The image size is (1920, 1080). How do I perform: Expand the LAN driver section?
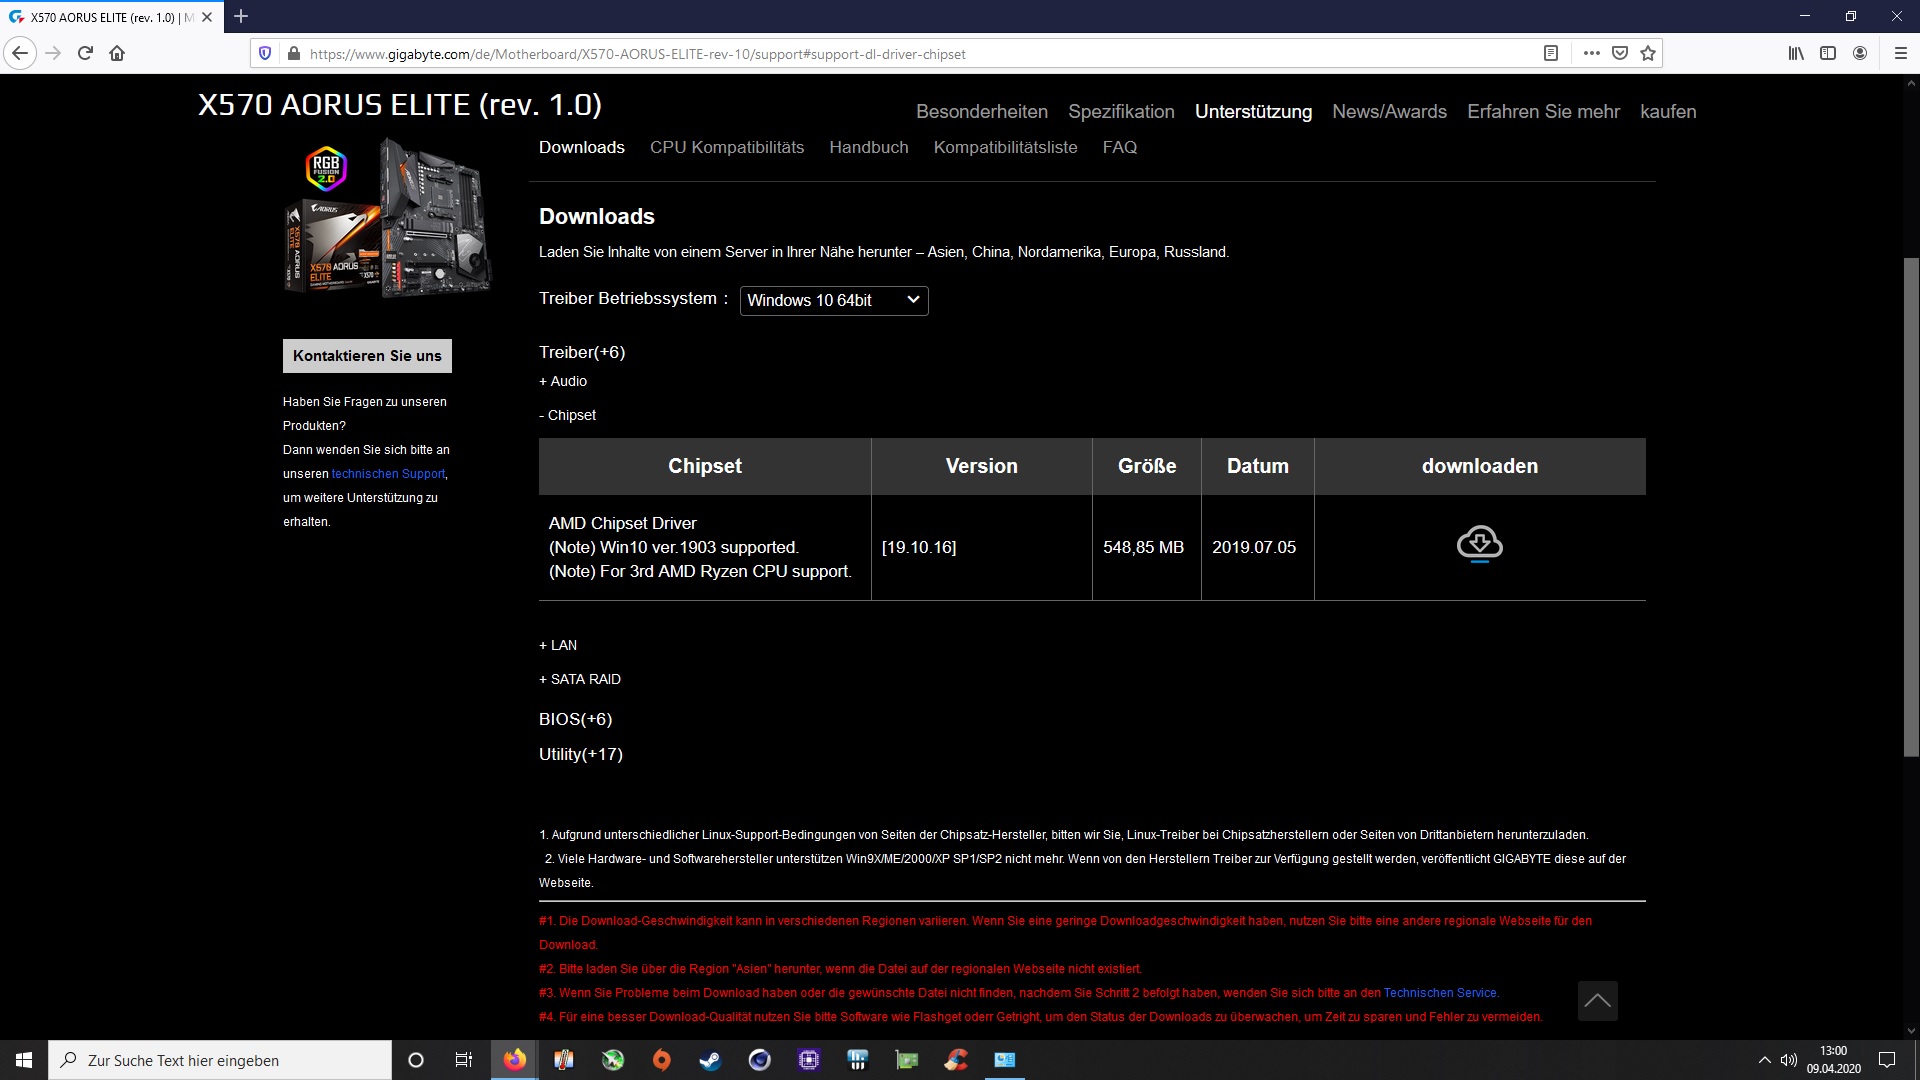click(558, 645)
